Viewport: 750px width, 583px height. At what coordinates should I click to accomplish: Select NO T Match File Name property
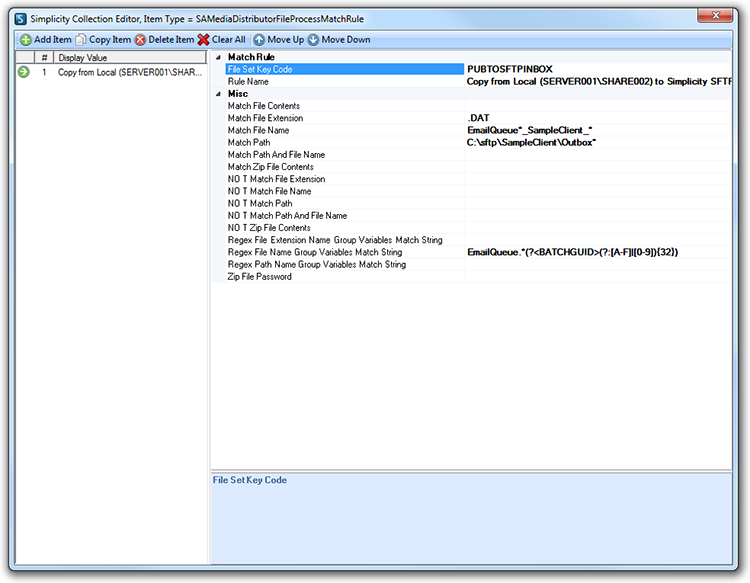[x=344, y=191]
